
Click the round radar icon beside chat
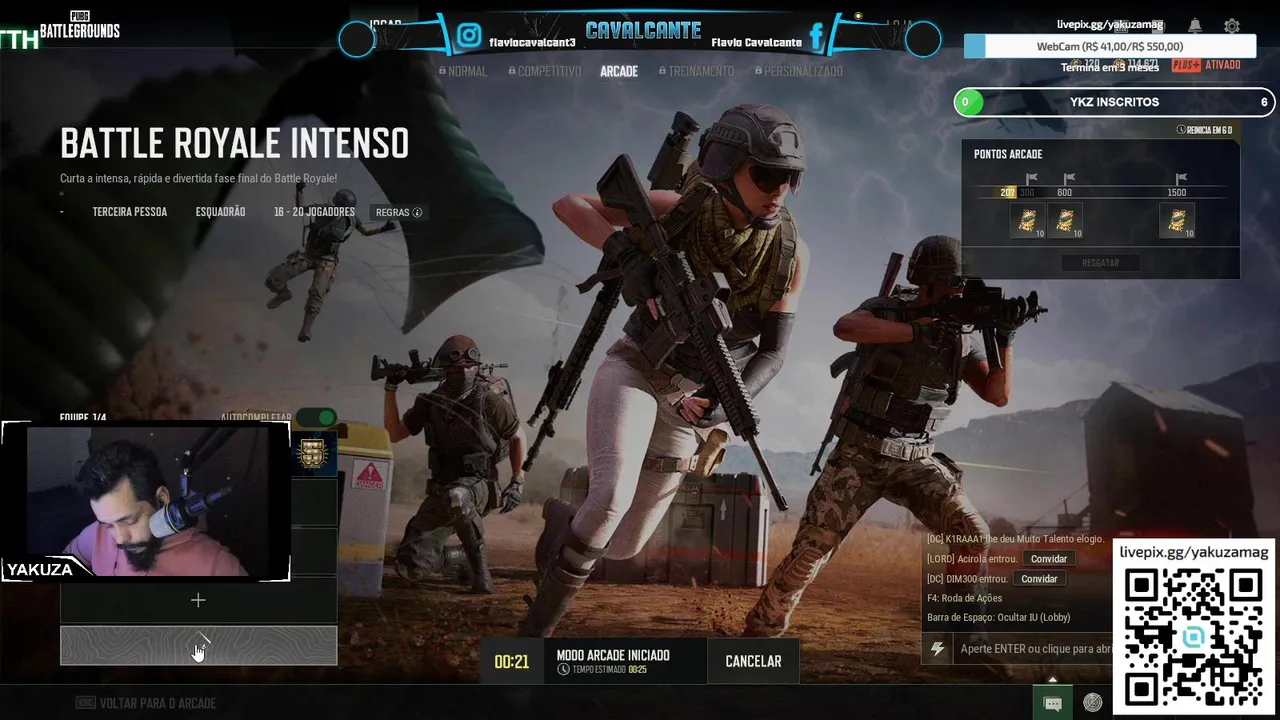[x=1093, y=703]
